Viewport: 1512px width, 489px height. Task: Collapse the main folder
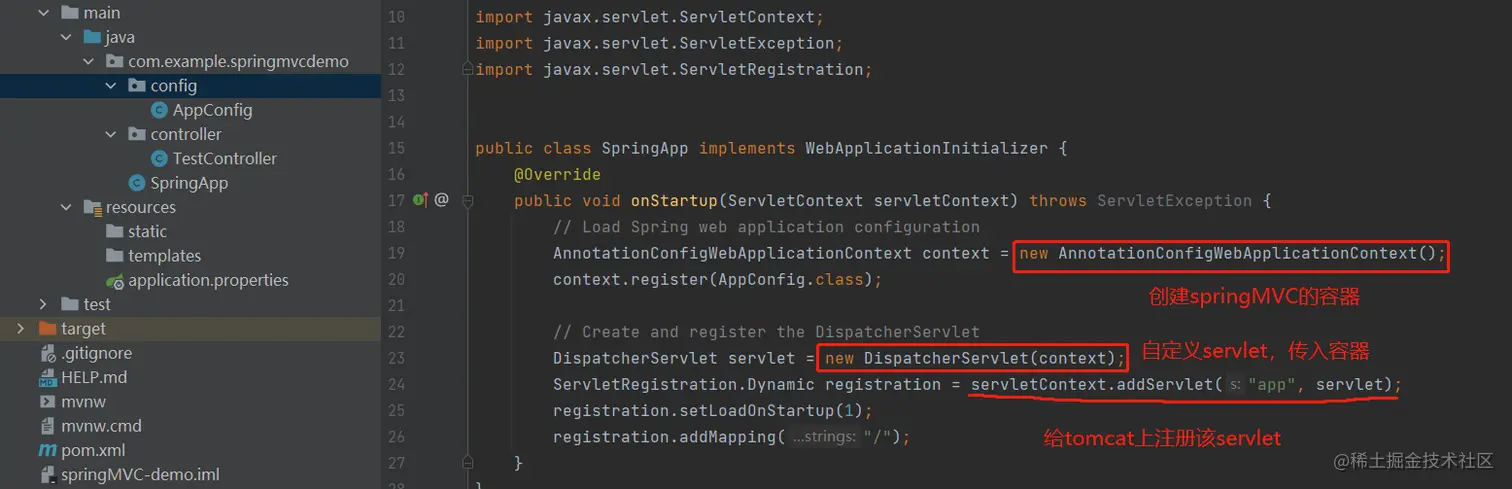pos(43,13)
